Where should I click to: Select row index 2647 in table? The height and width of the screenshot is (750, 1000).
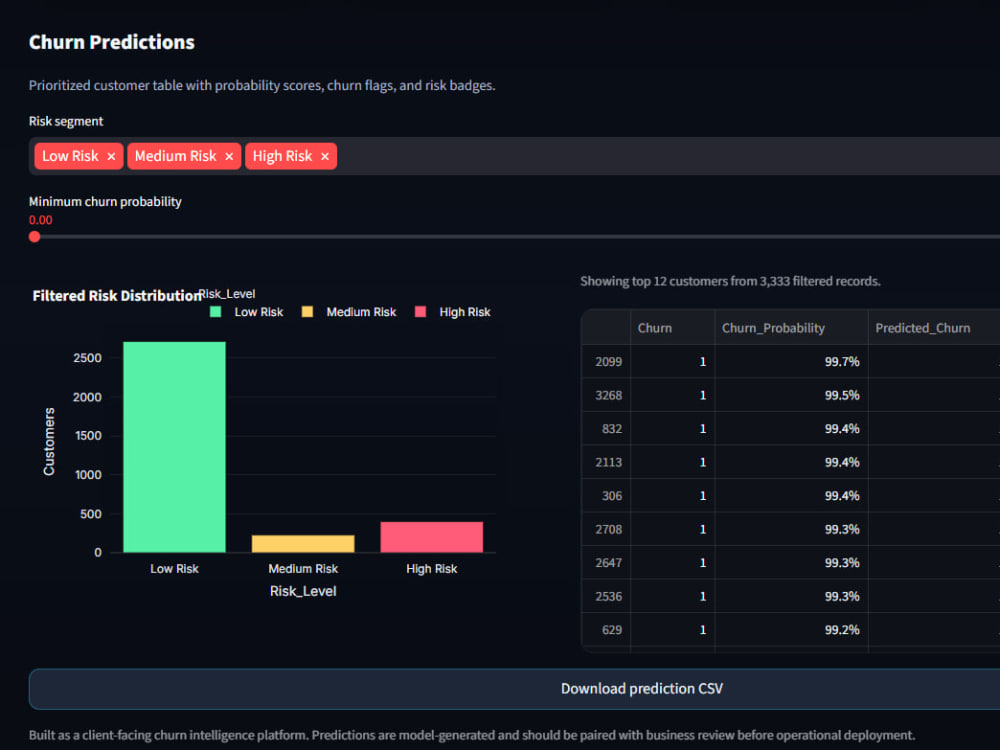coord(606,562)
